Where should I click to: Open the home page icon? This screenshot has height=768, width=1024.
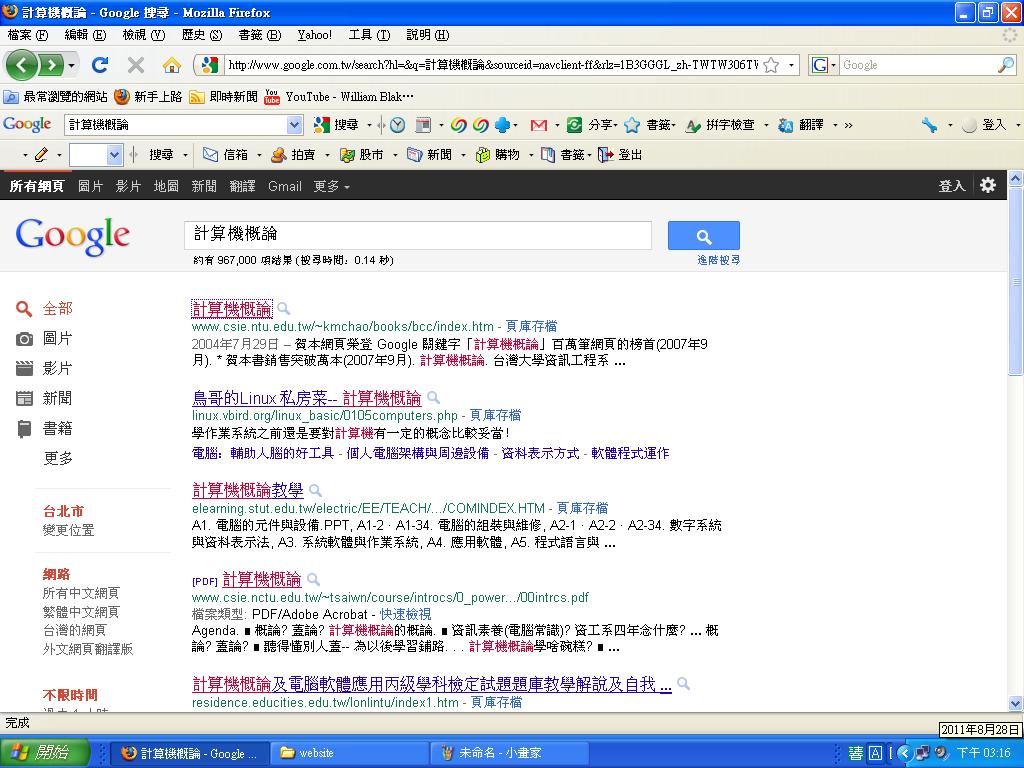coord(172,65)
